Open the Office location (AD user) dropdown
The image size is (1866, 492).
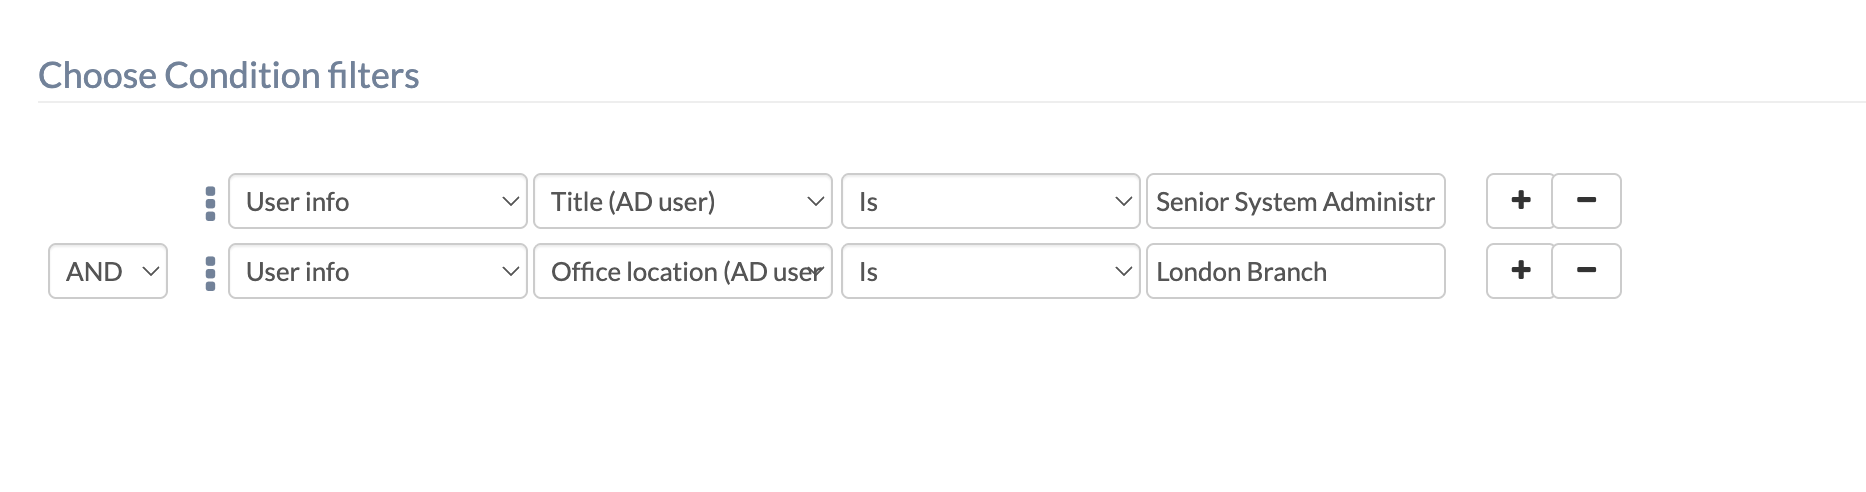[x=682, y=272]
